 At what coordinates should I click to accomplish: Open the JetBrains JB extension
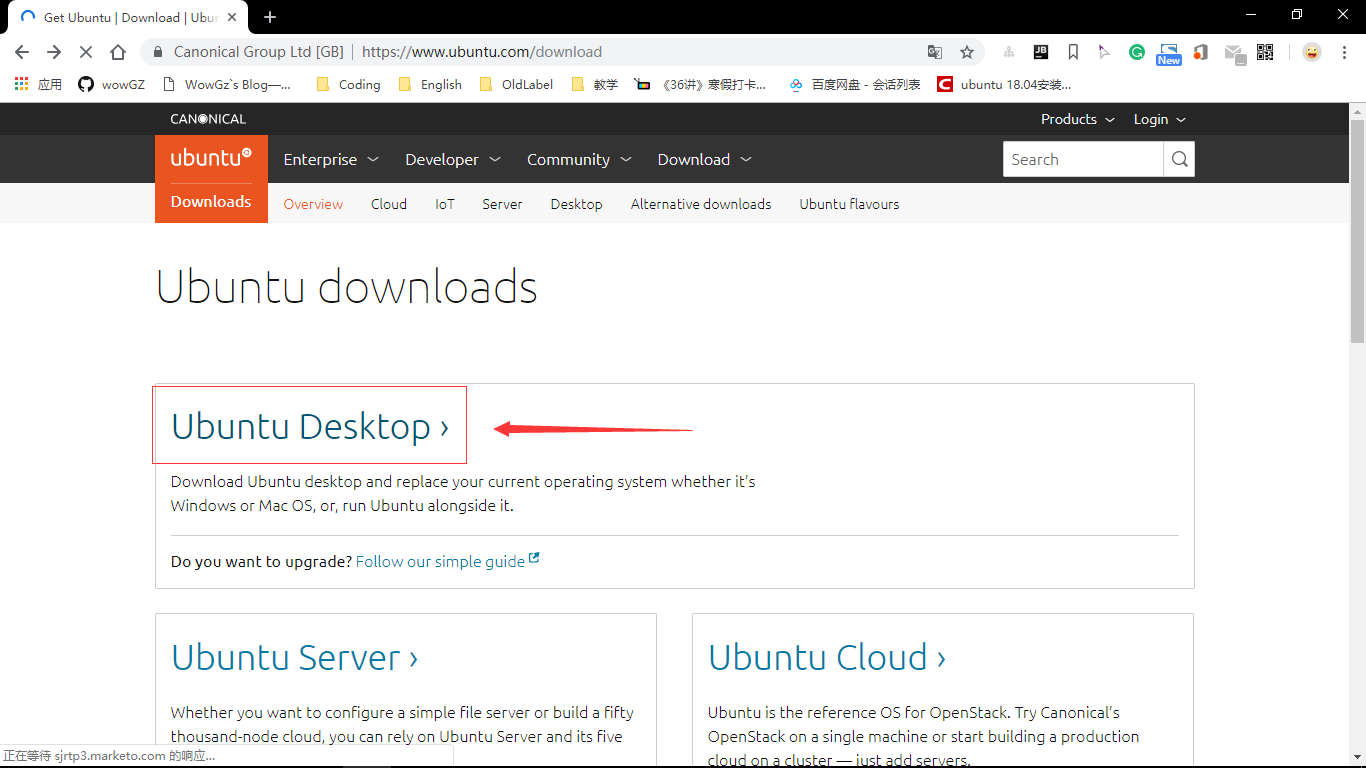coord(1041,52)
